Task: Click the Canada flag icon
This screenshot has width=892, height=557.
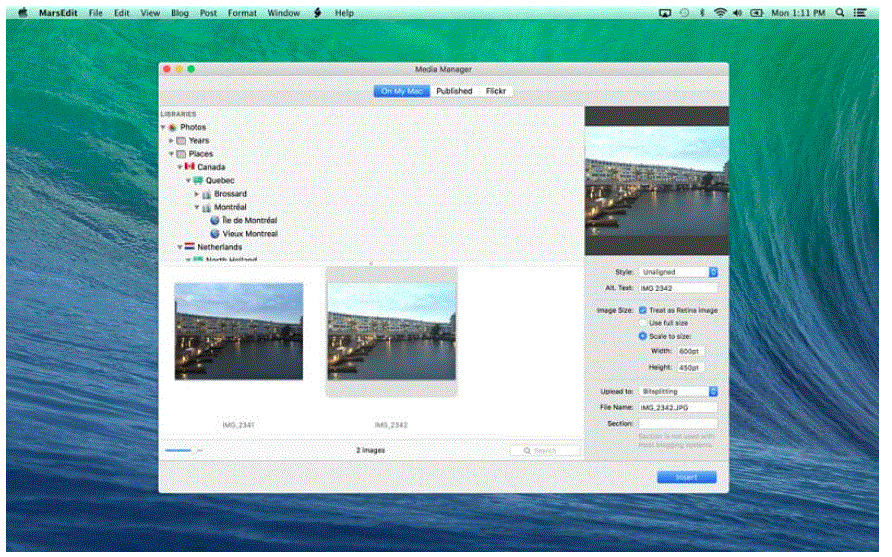Action: [189, 167]
